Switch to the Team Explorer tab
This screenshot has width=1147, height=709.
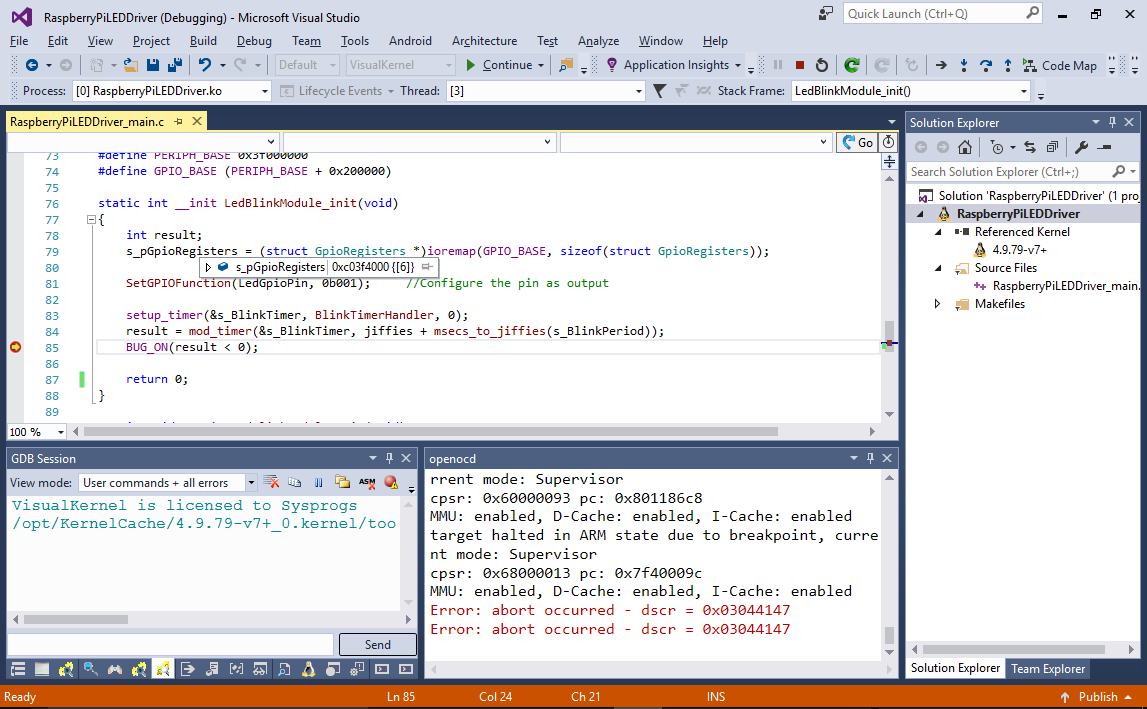(x=1048, y=668)
